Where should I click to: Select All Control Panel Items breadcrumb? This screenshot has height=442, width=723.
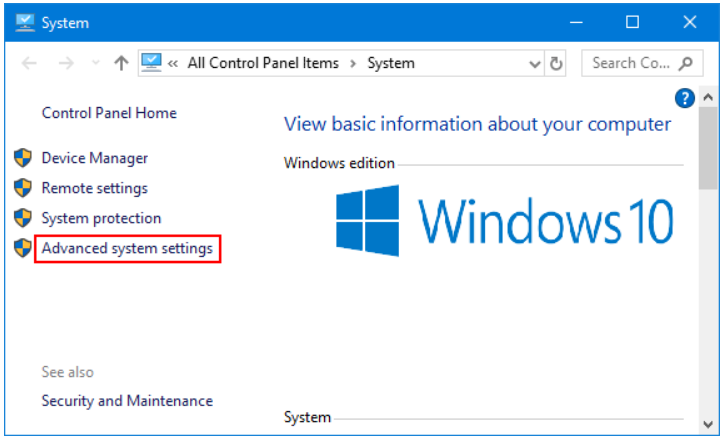tap(263, 63)
